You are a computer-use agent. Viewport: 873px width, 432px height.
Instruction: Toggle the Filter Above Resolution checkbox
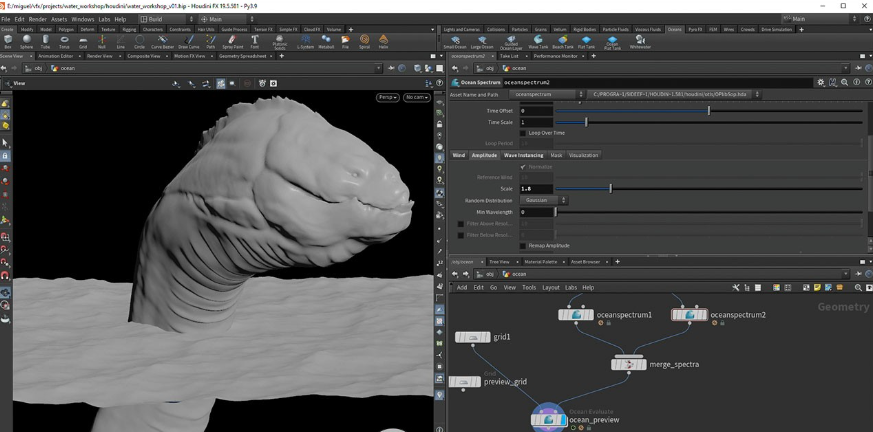click(461, 223)
